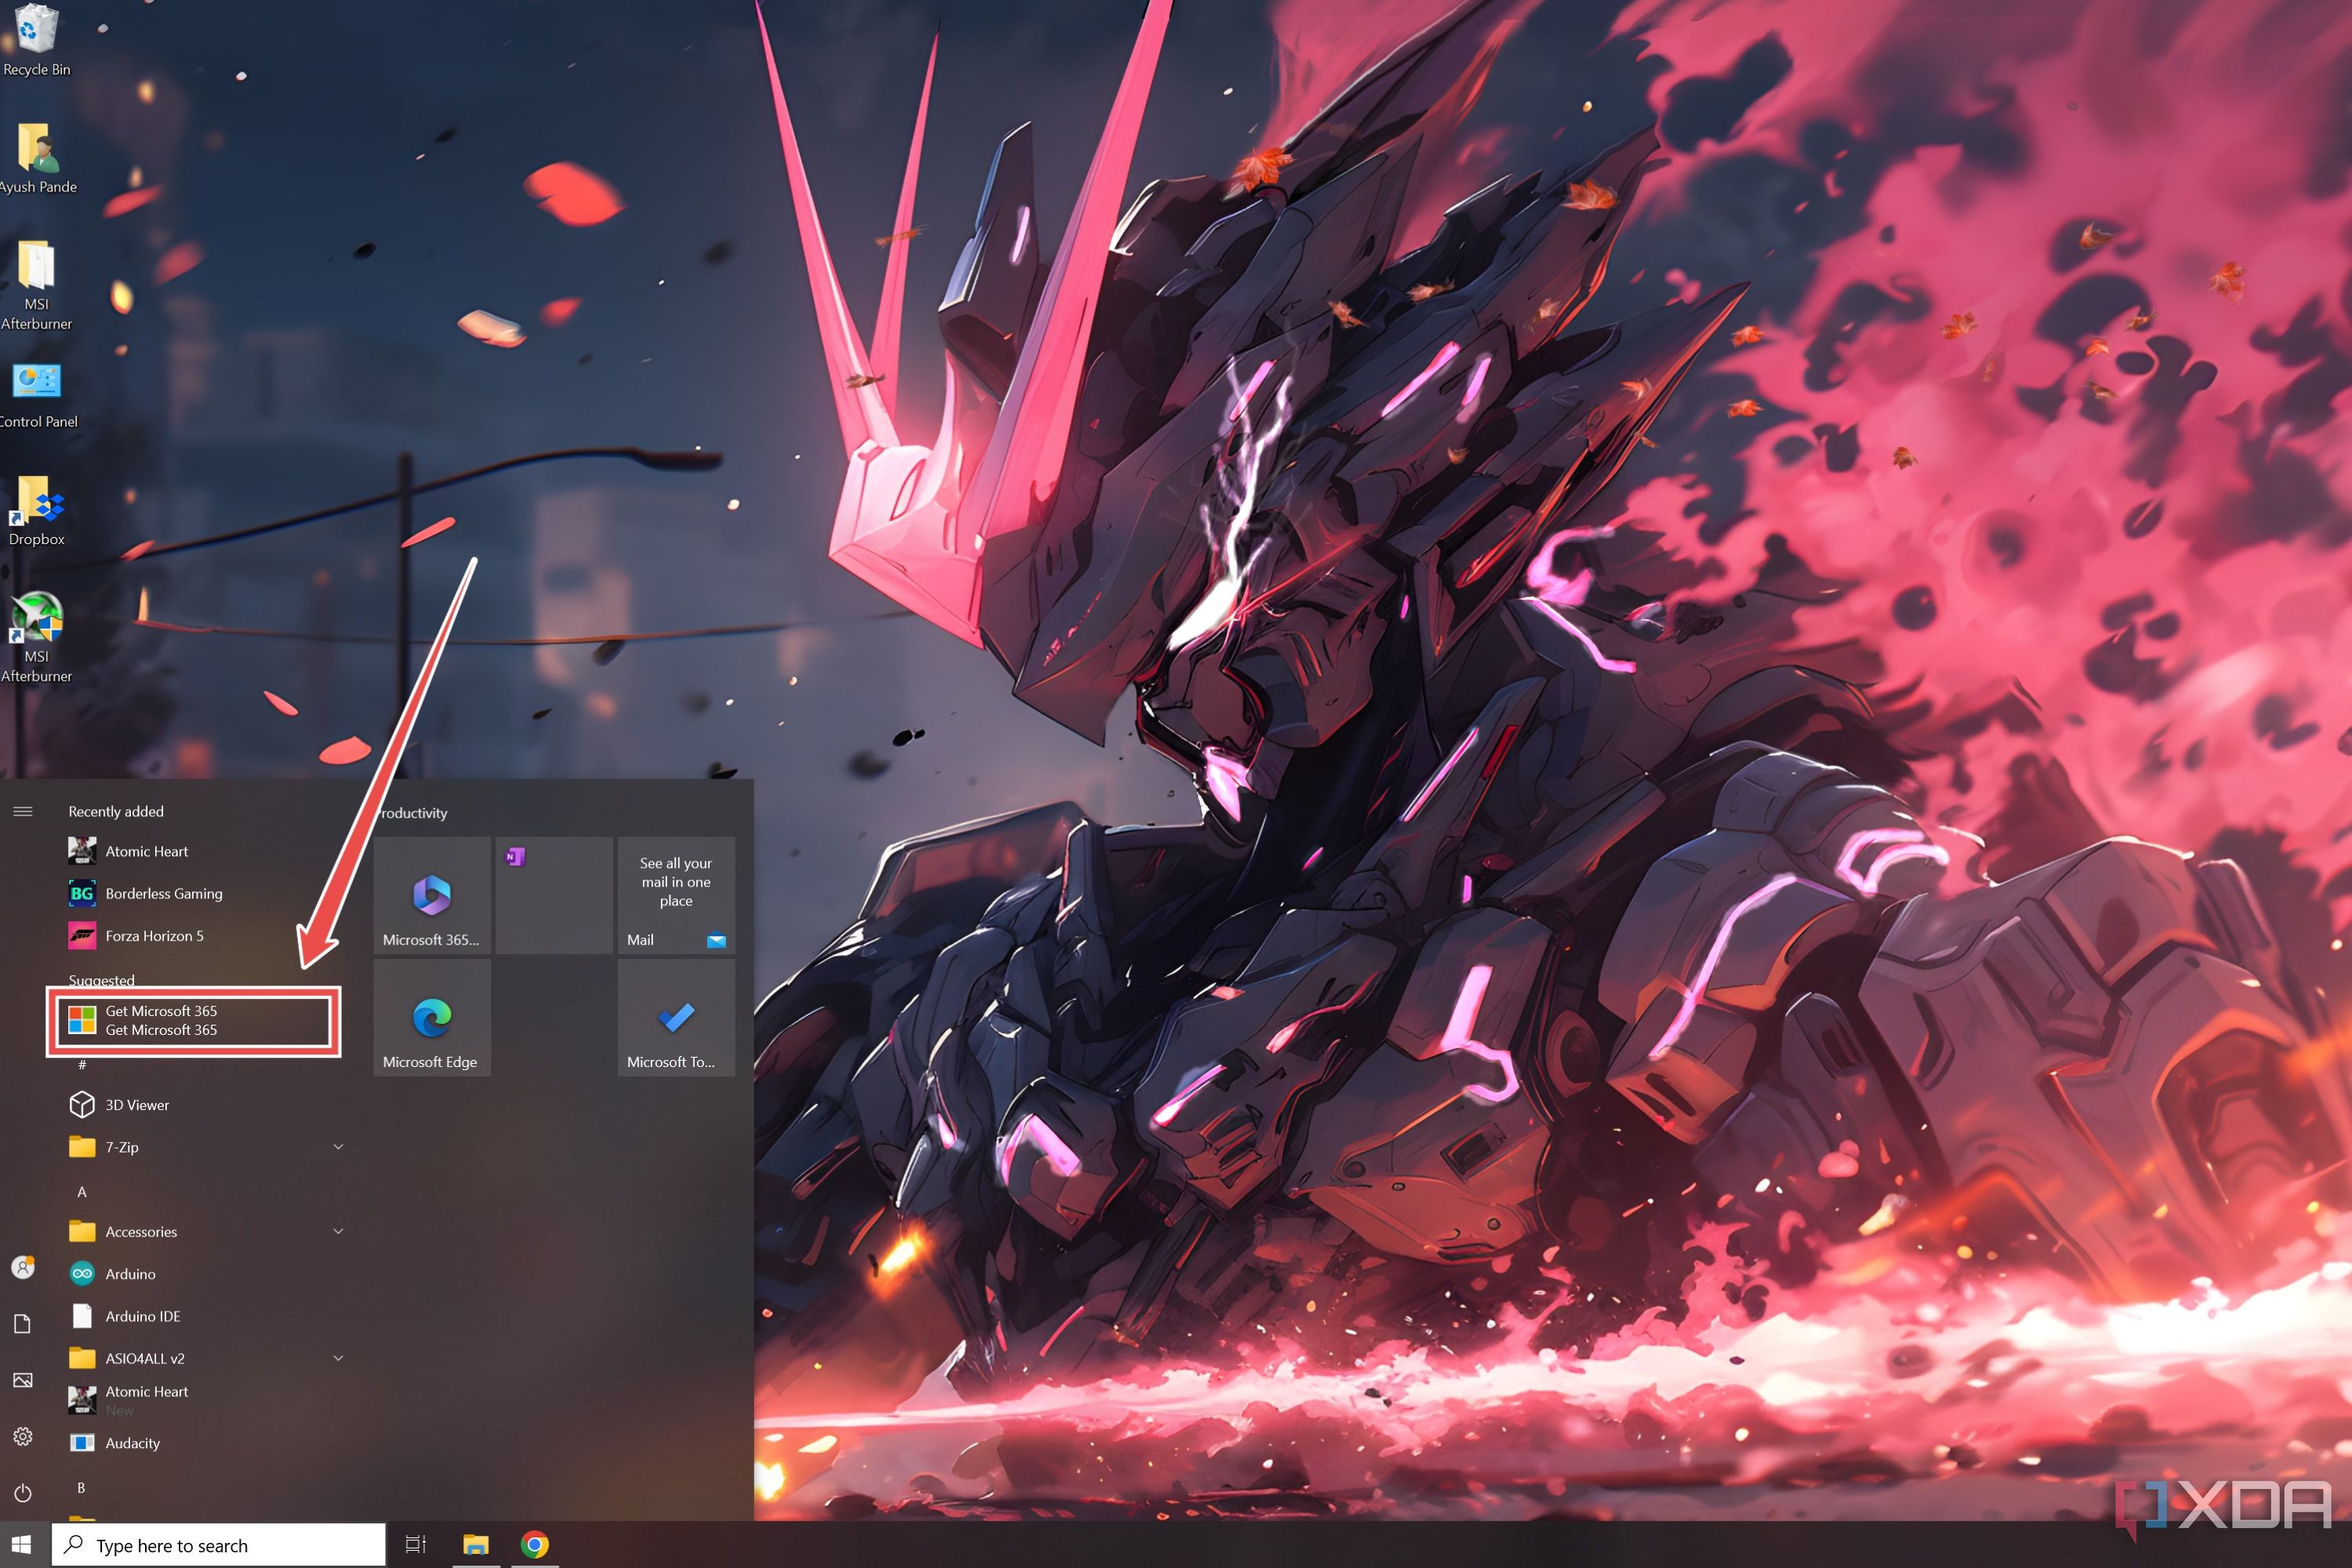The height and width of the screenshot is (1568, 2352).
Task: Launch Borderless Gaming from Recently added
Action: click(x=205, y=893)
